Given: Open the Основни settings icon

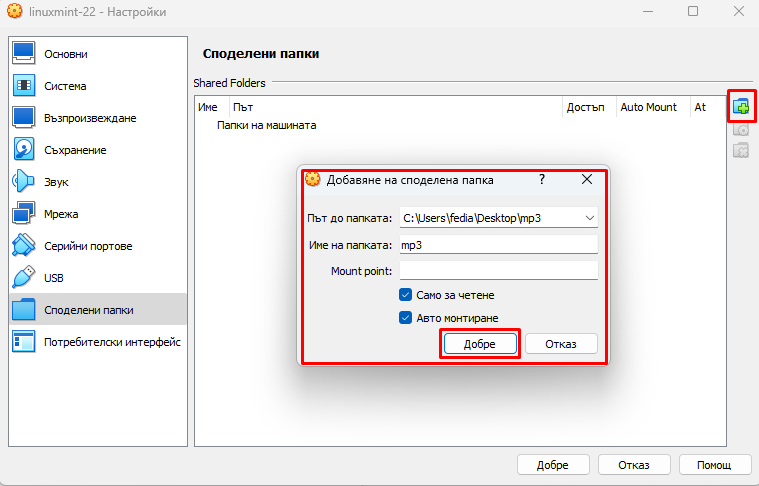Looking at the screenshot, I should pos(24,54).
